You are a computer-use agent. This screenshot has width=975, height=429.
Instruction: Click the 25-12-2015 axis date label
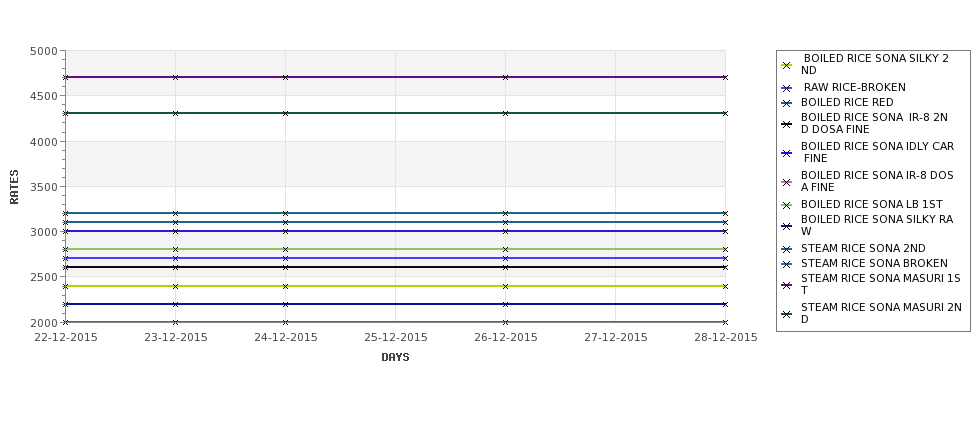[395, 338]
